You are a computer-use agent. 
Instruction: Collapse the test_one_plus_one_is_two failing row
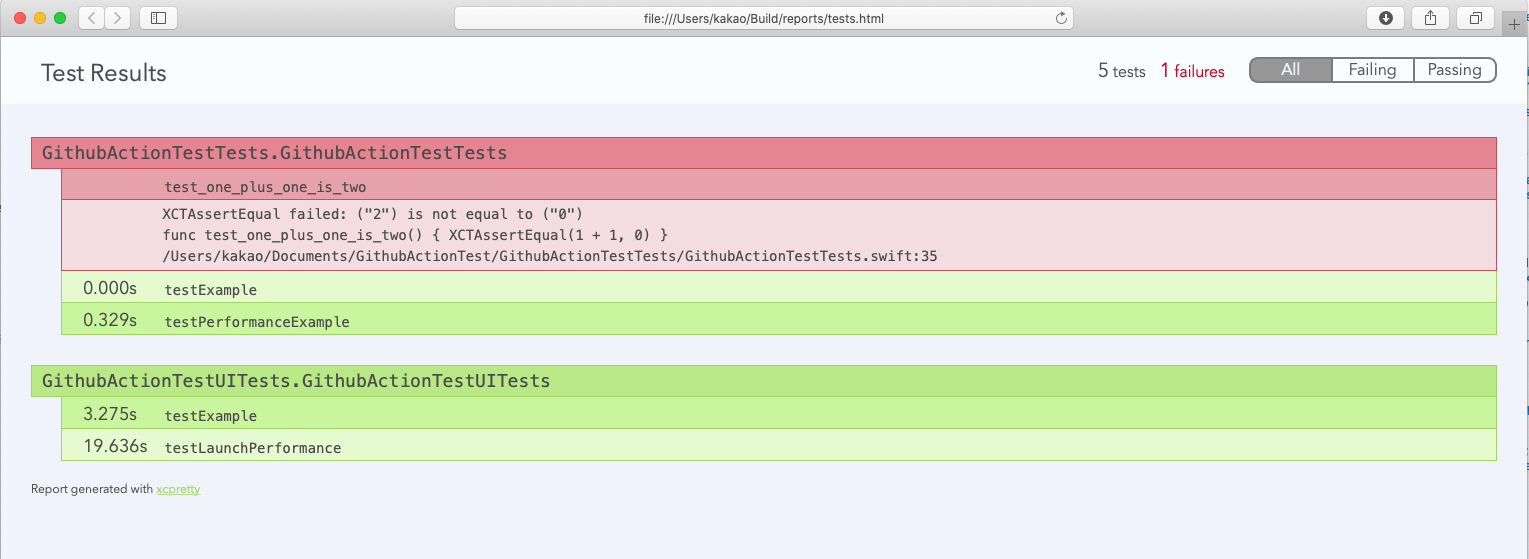[779, 186]
